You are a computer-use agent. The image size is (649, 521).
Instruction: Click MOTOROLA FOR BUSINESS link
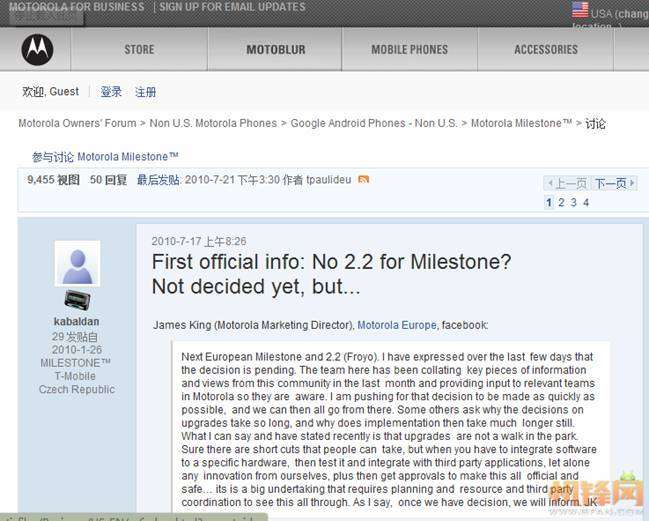point(77,7)
